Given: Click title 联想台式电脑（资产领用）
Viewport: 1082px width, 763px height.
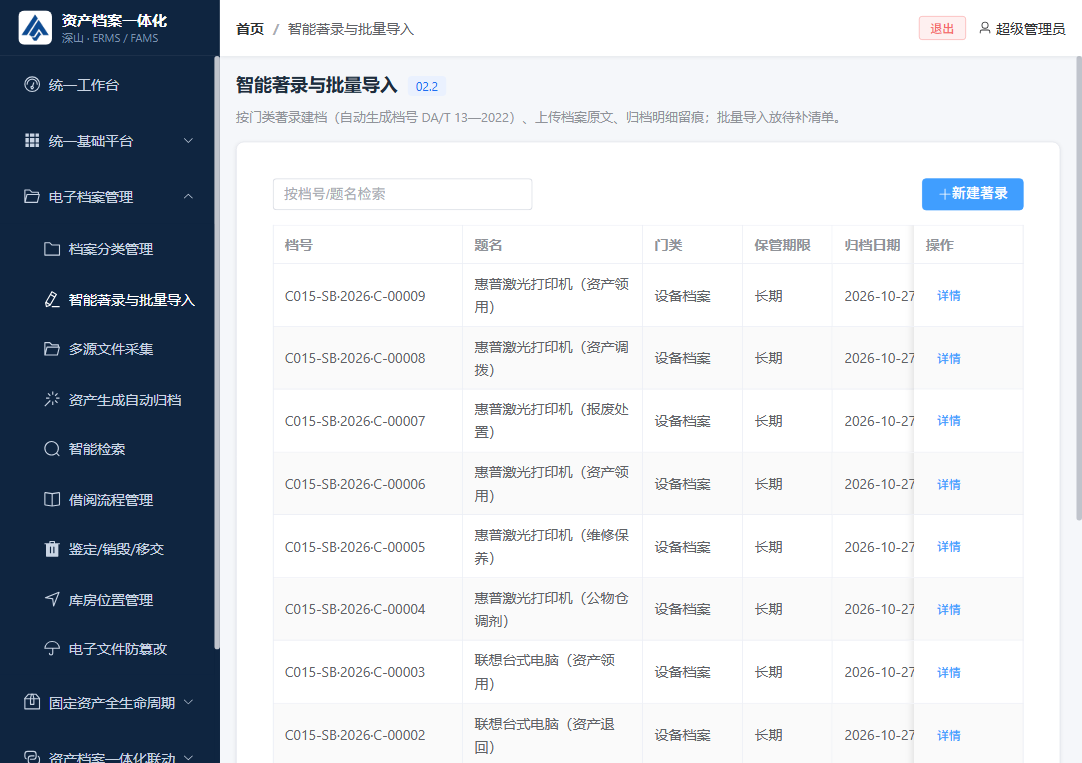Looking at the screenshot, I should 544,673.
